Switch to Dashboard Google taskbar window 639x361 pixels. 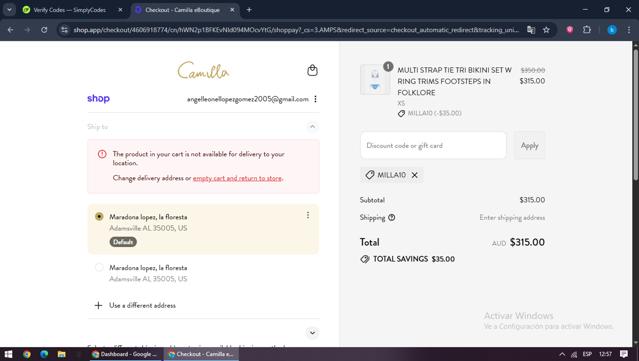125,354
